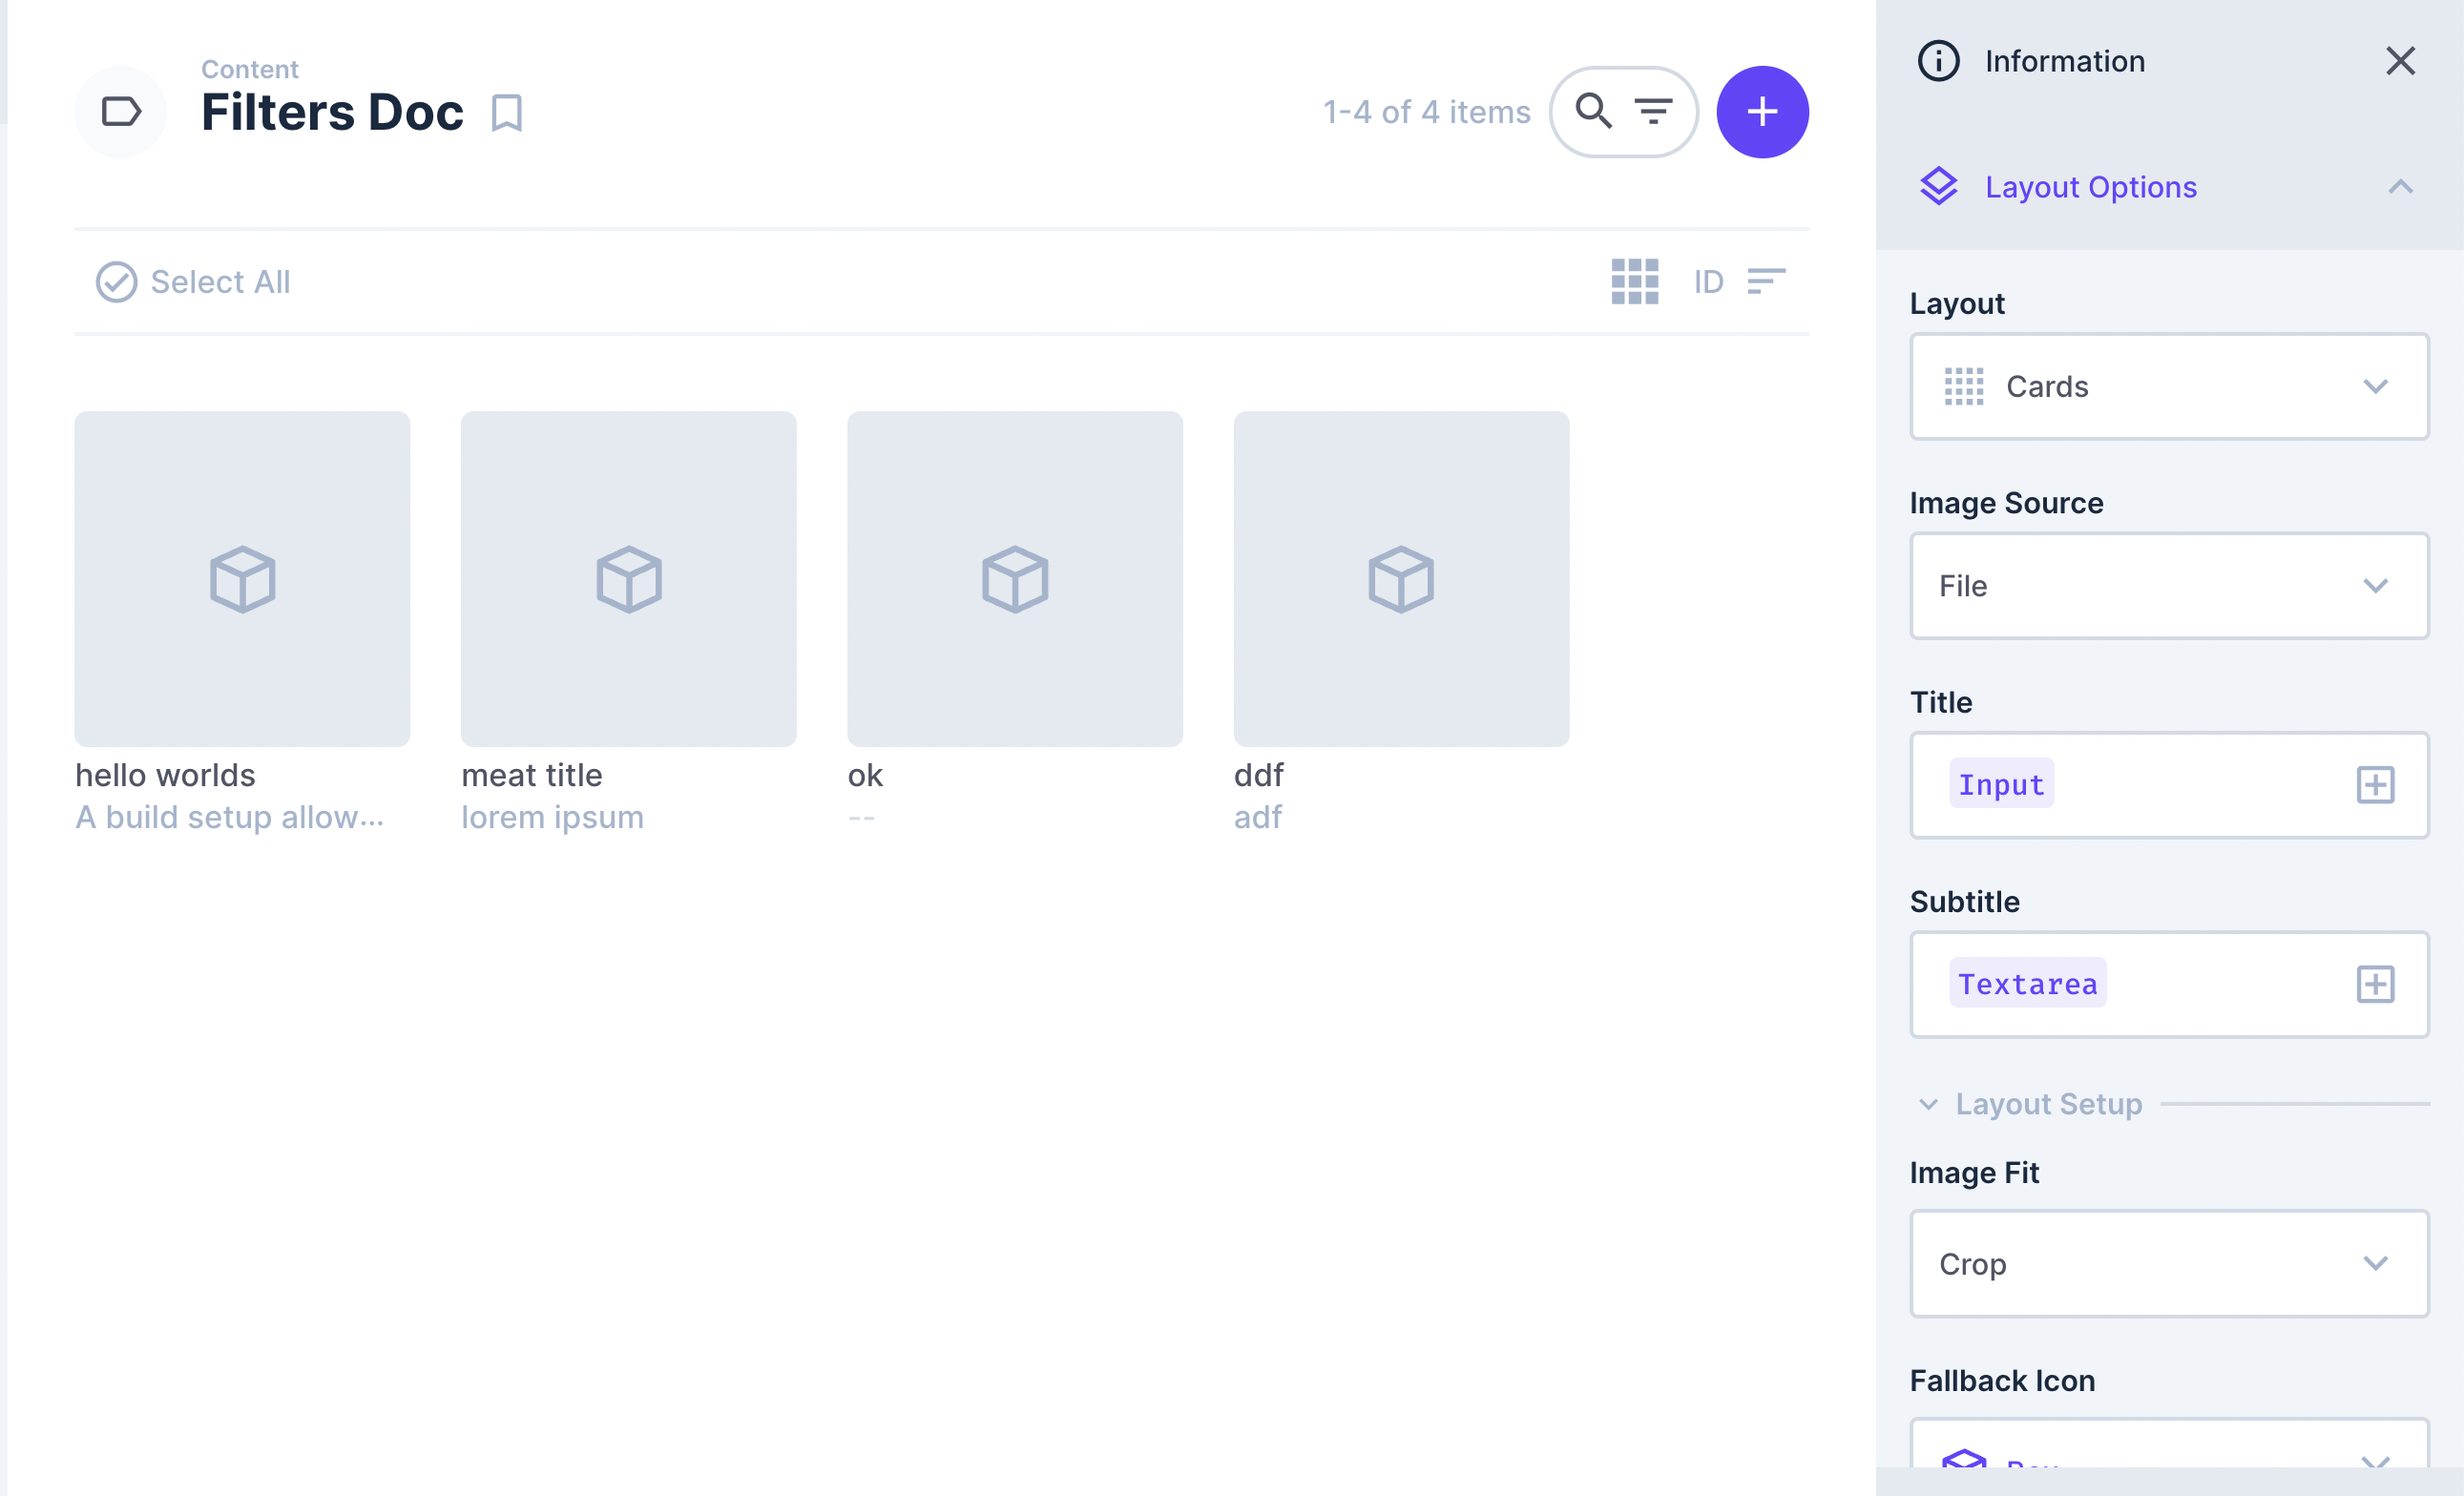Collapse the Layout Setup section
Screen dimensions: 2464x1496
1929,1104
